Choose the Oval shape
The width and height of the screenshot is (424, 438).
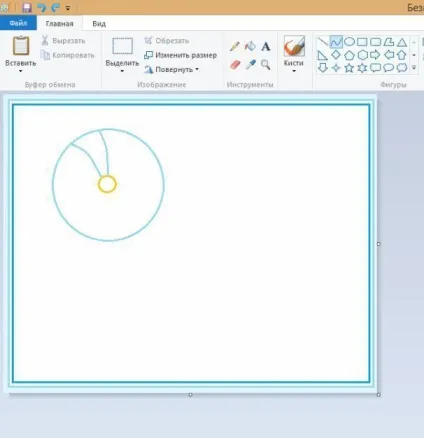349,42
